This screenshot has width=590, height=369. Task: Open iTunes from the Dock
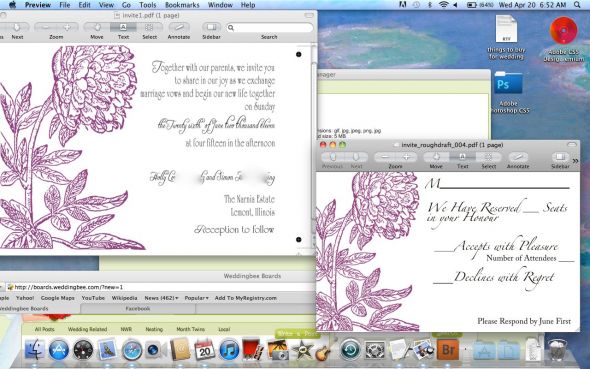229,349
